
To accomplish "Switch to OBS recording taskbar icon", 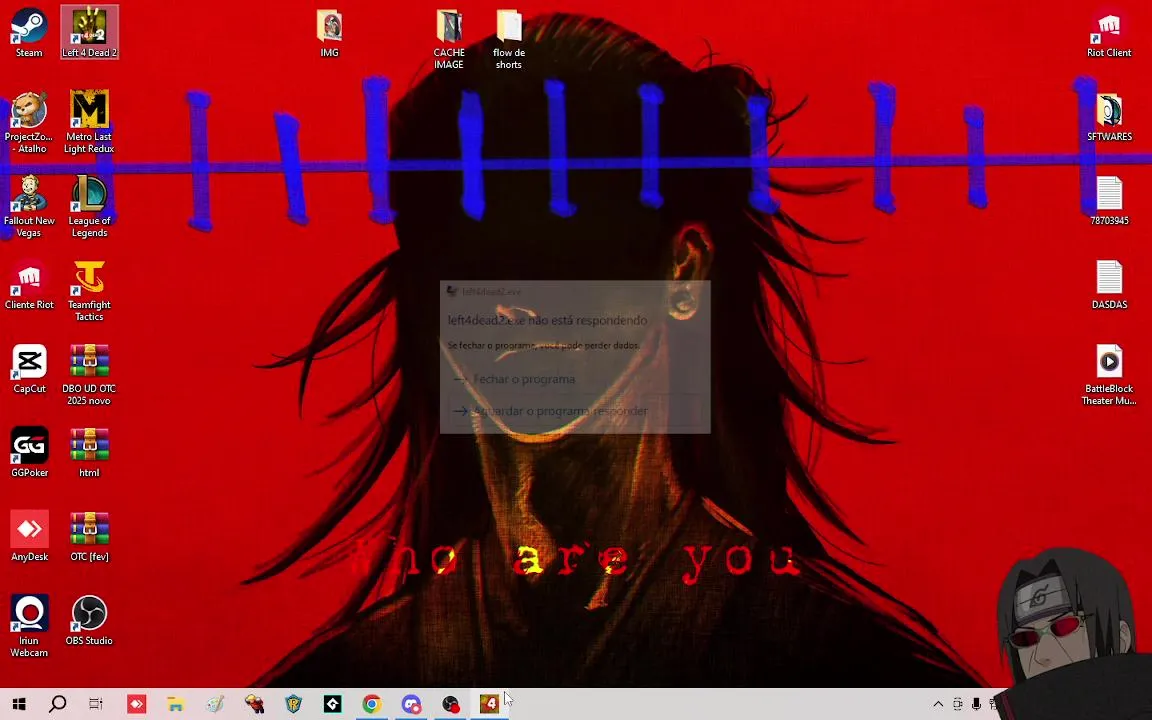I will tap(450, 704).
